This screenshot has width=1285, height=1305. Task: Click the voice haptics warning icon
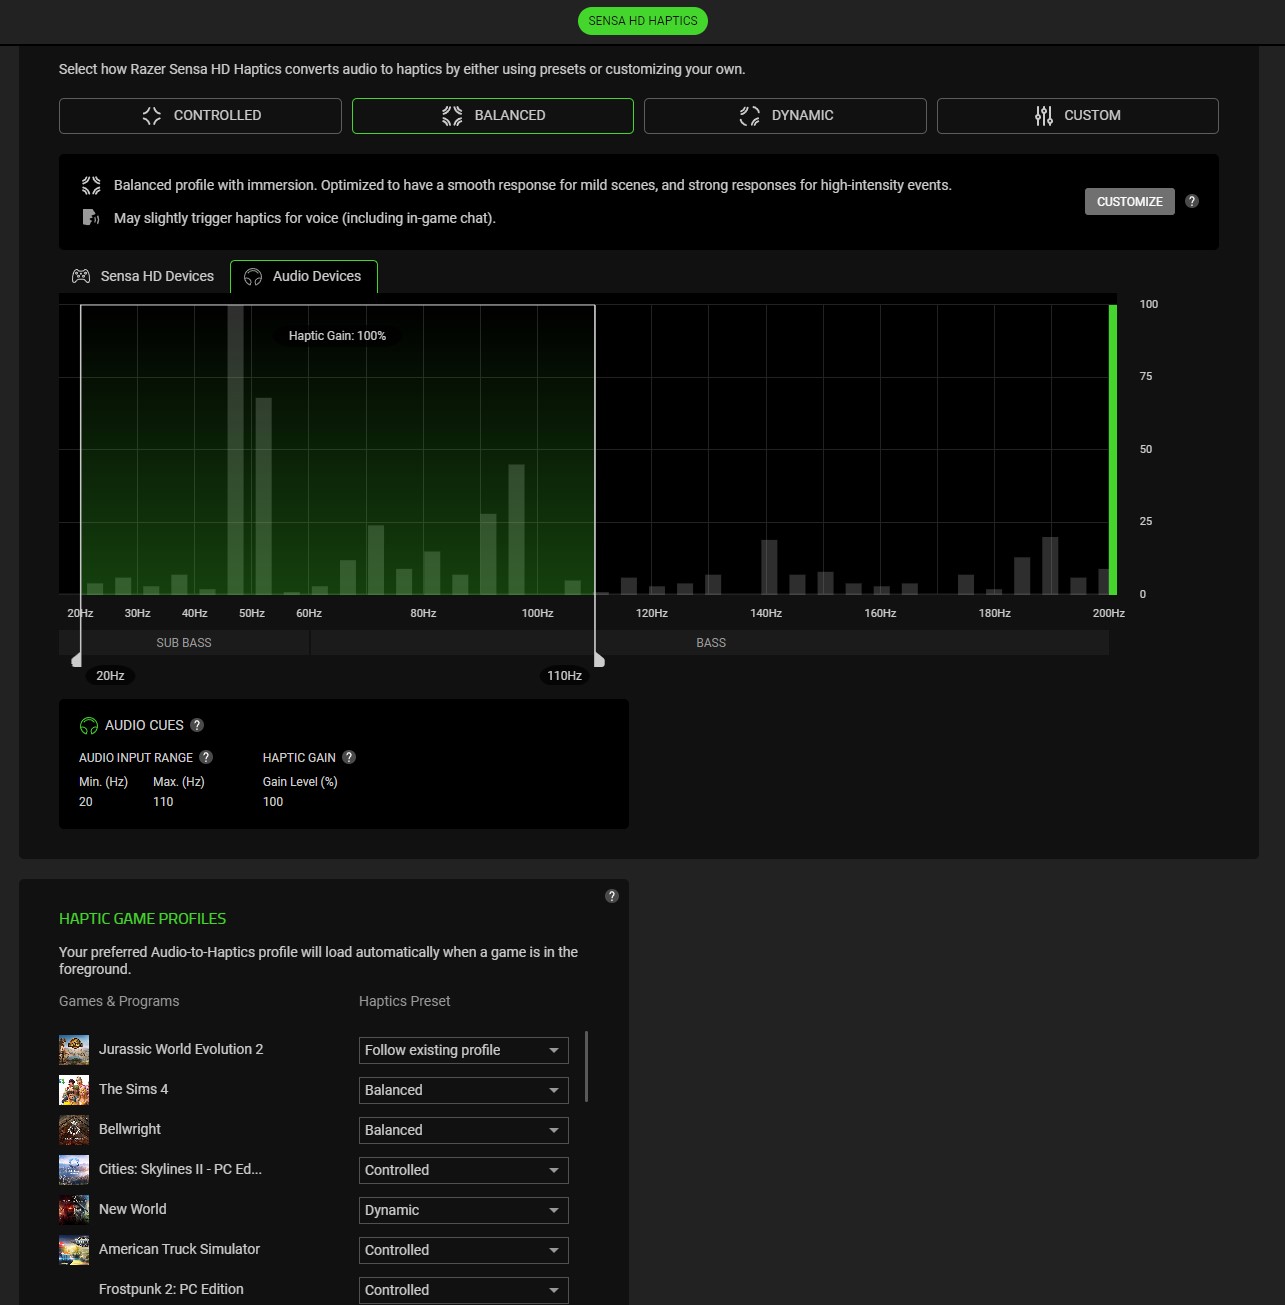click(91, 217)
